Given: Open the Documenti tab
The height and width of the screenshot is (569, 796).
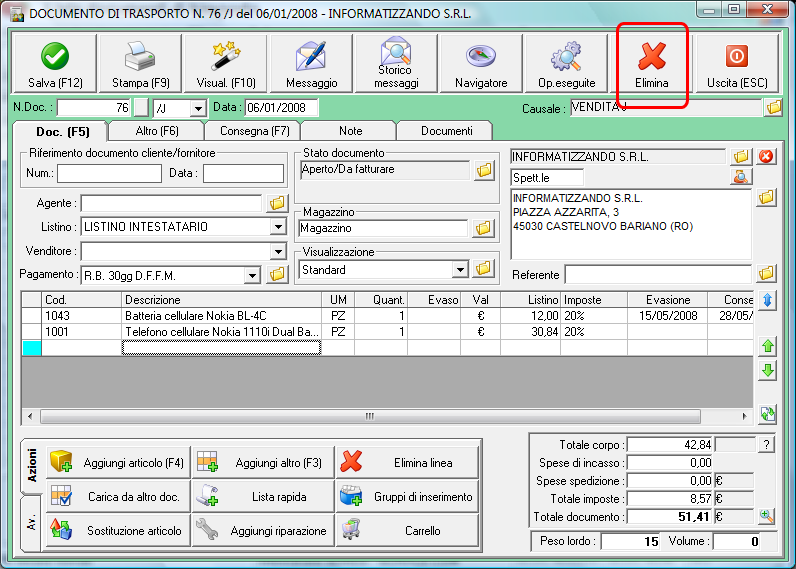Looking at the screenshot, I should [446, 131].
